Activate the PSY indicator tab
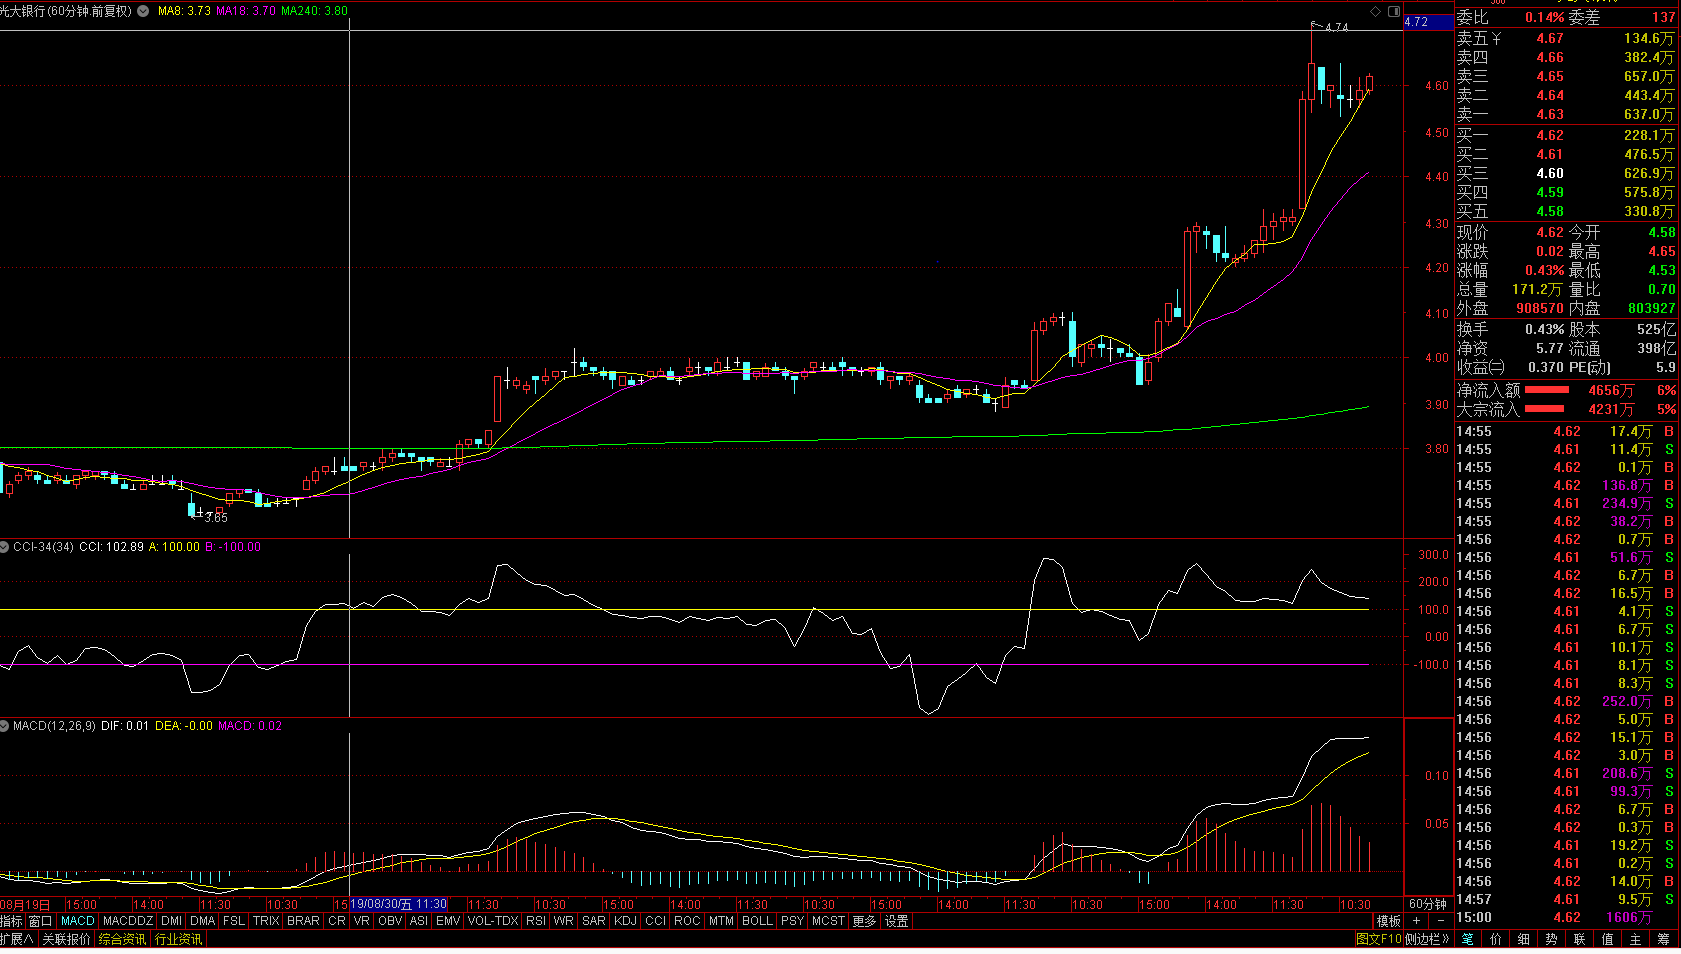Screen dimensions: 1681x954 tap(792, 921)
